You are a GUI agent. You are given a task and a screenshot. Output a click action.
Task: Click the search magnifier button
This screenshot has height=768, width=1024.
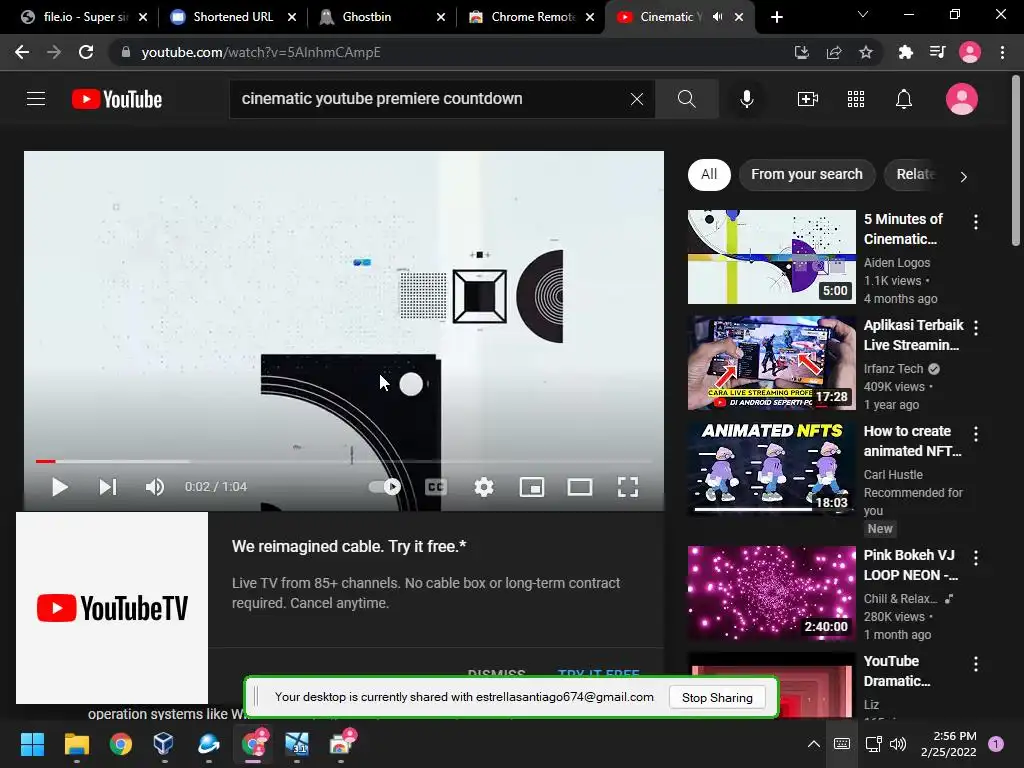686,99
